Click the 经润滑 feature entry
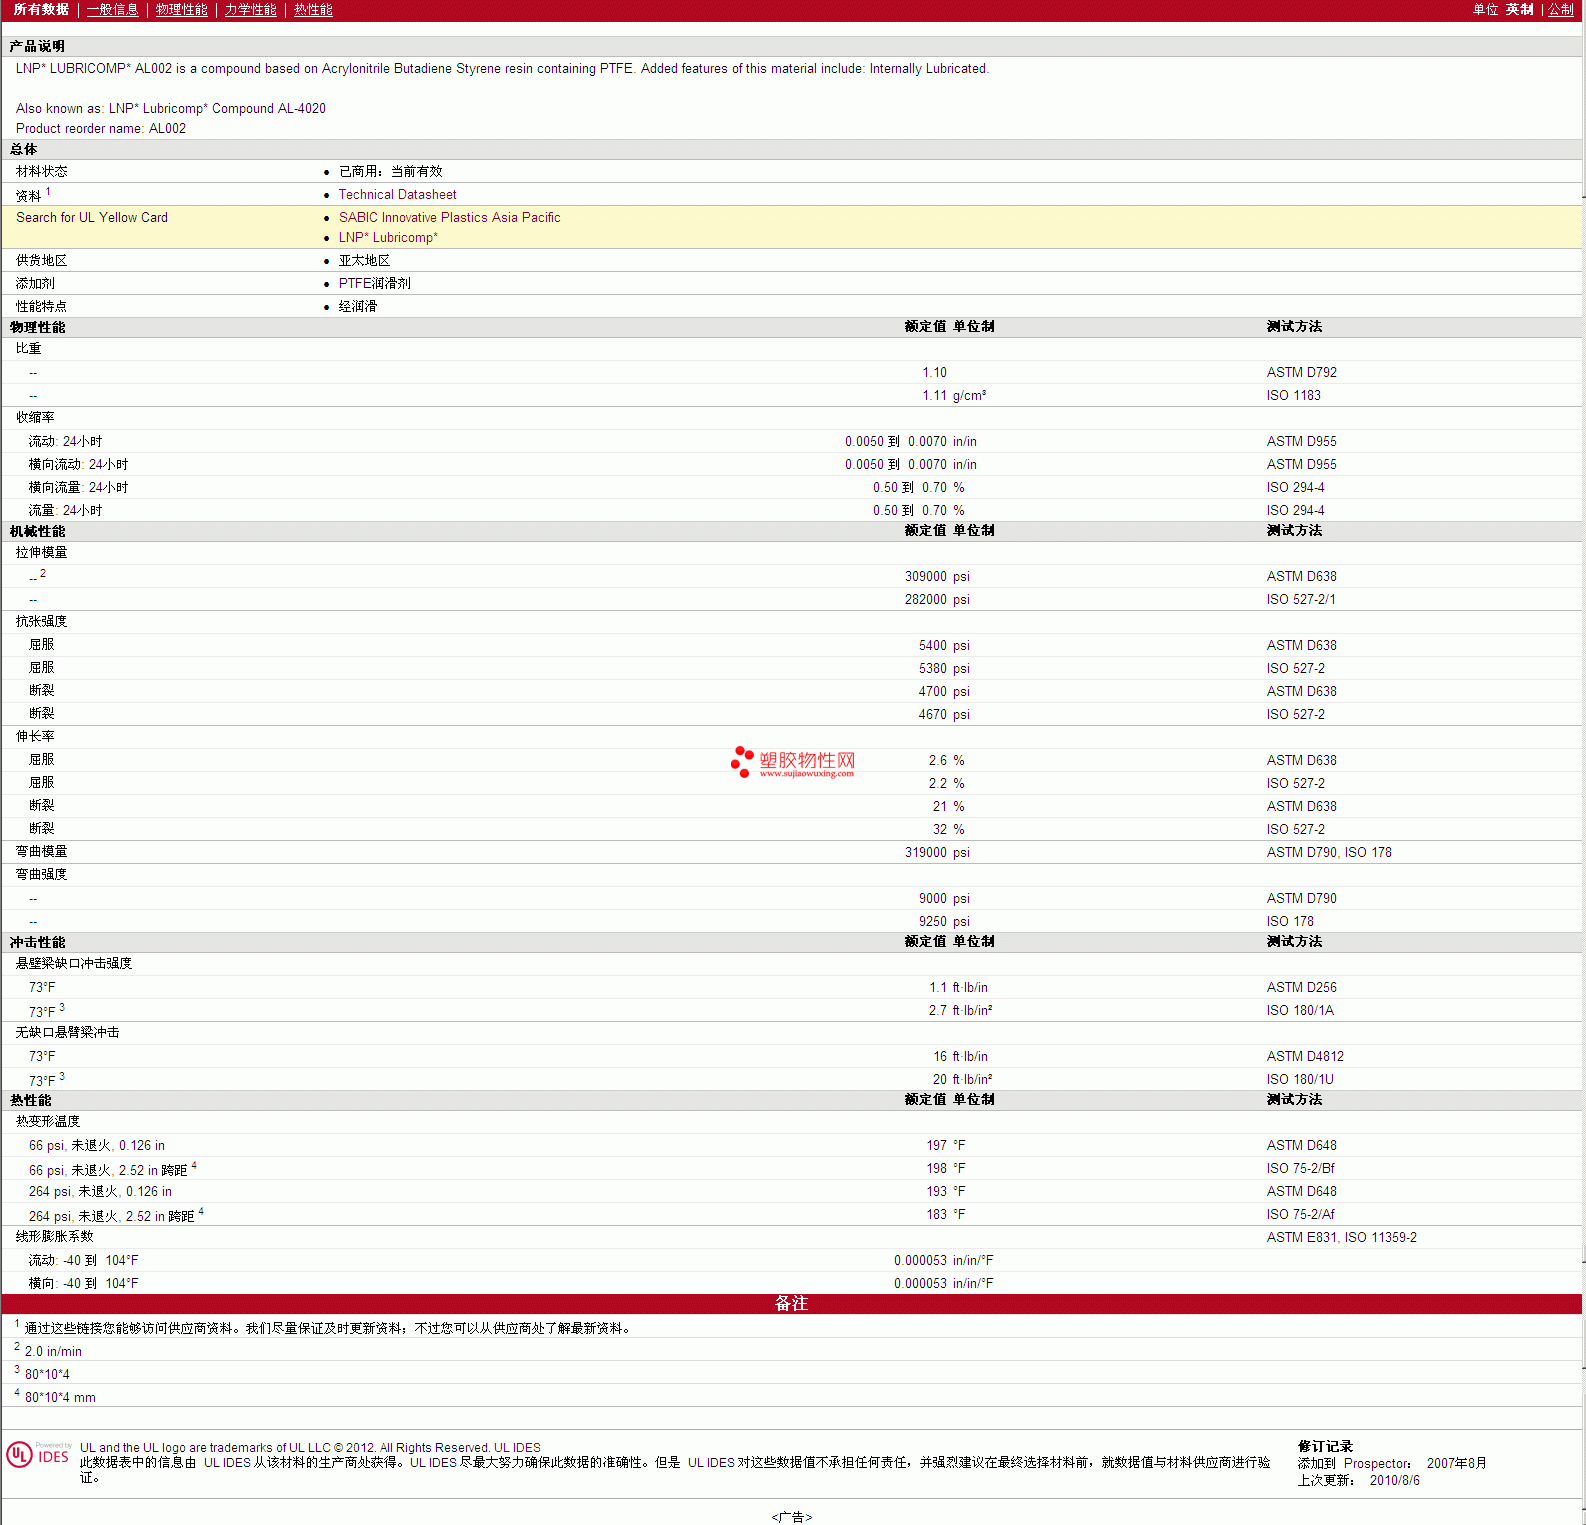1586x1525 pixels. [358, 307]
